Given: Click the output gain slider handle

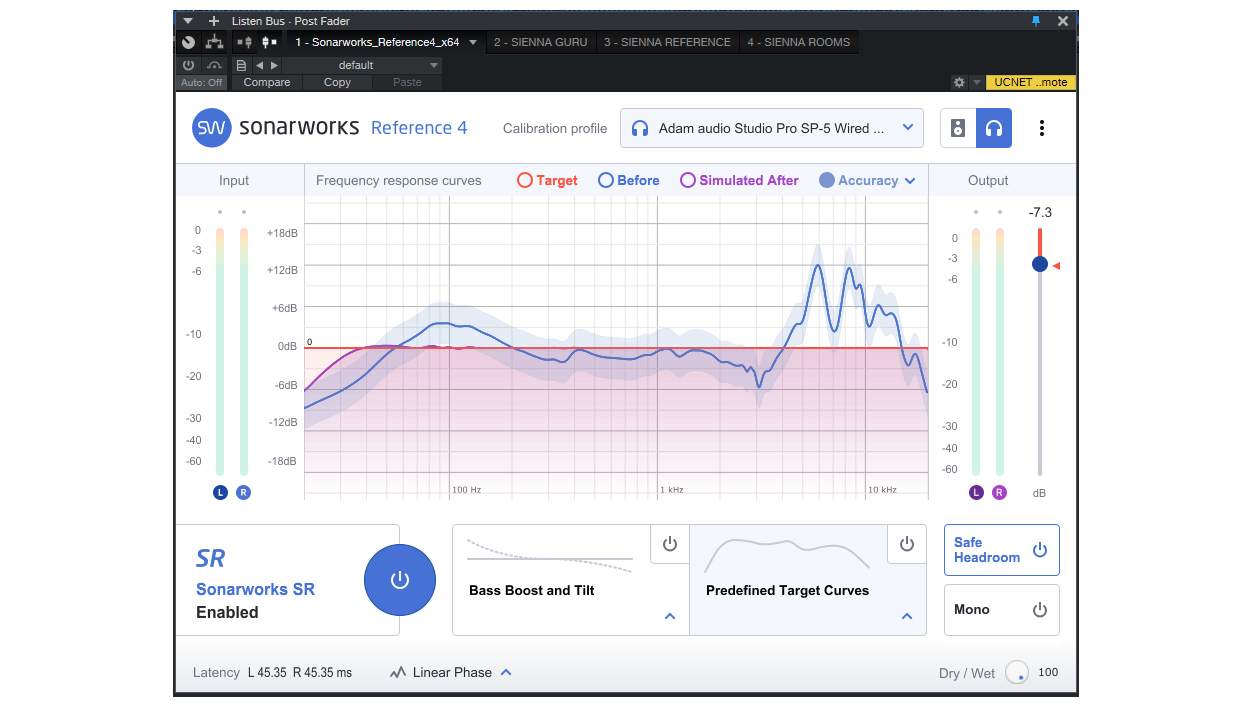Looking at the screenshot, I should pyautogui.click(x=1040, y=264).
